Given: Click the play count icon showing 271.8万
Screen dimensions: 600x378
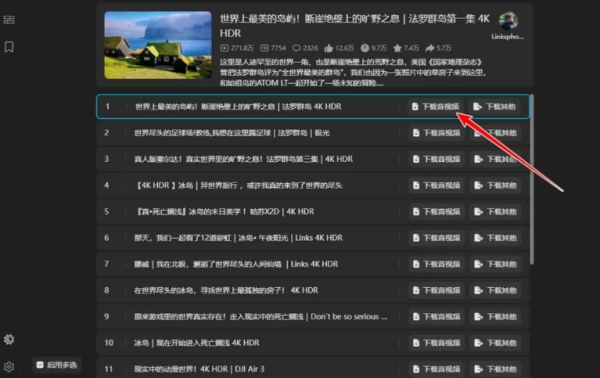Looking at the screenshot, I should [224, 48].
